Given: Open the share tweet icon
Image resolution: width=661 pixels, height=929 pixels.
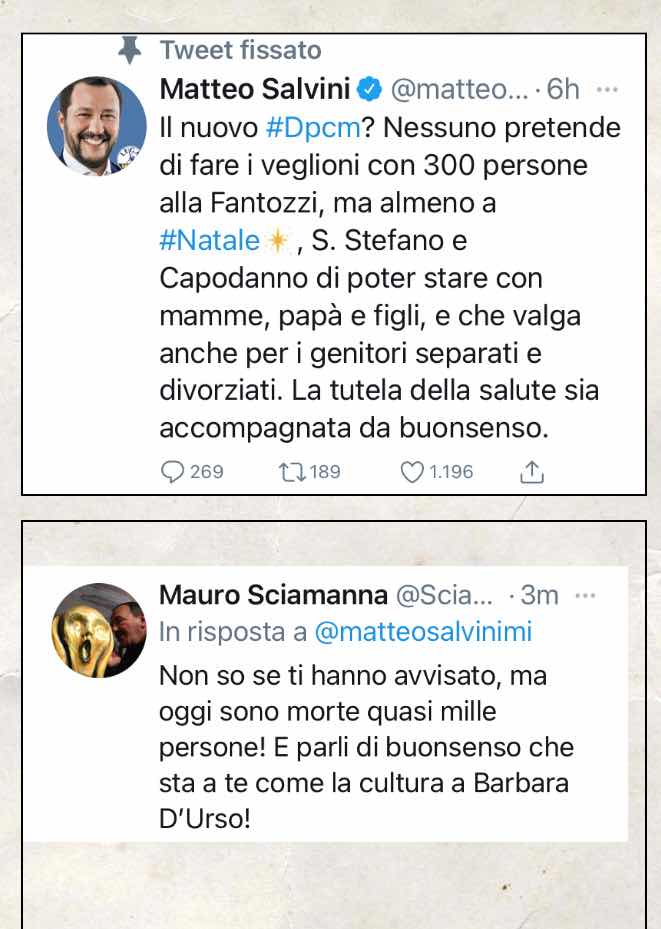Looking at the screenshot, I should click(x=532, y=472).
